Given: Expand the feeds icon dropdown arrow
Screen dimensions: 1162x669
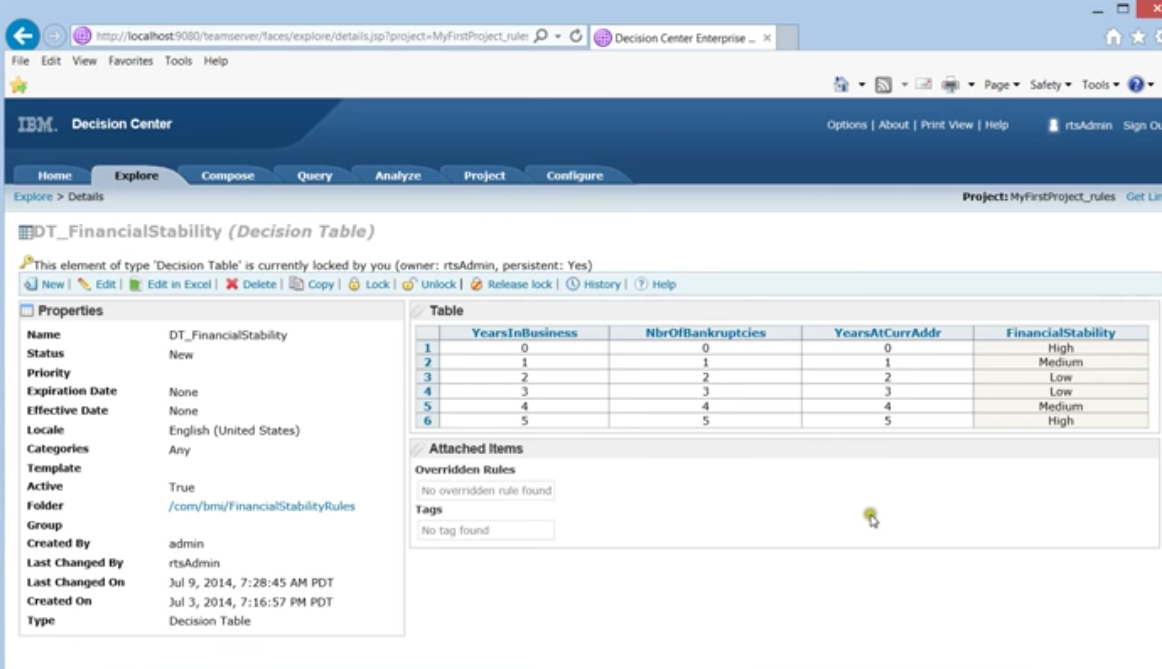Looking at the screenshot, I should point(904,84).
